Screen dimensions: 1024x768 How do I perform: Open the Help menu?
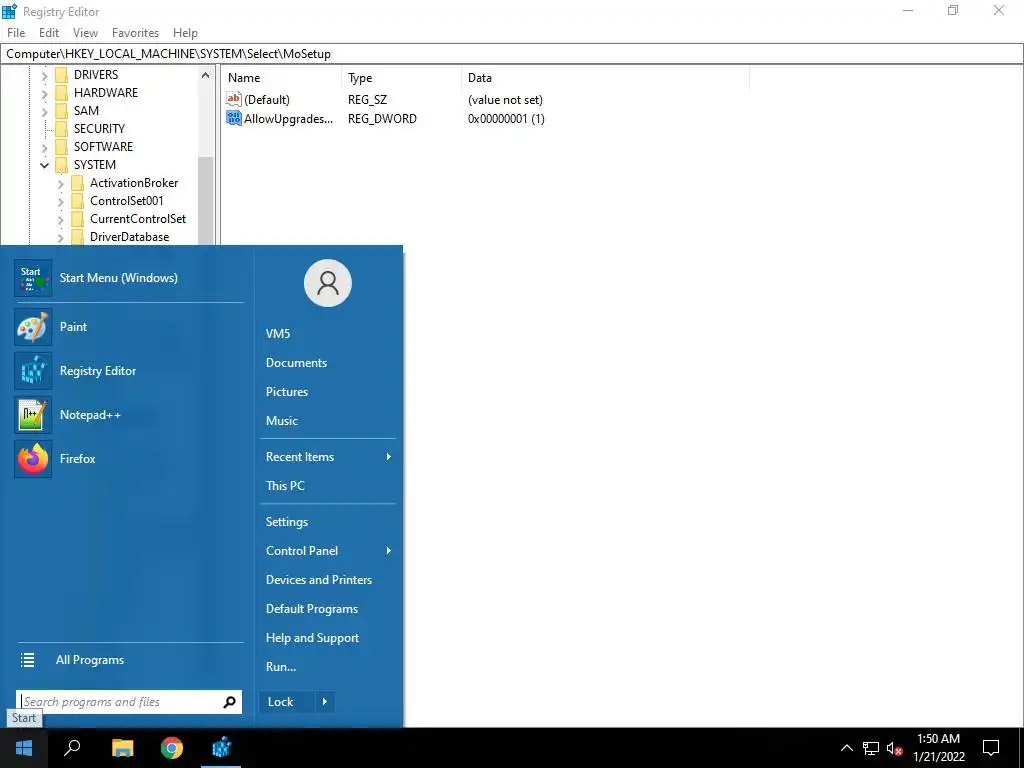pyautogui.click(x=185, y=33)
